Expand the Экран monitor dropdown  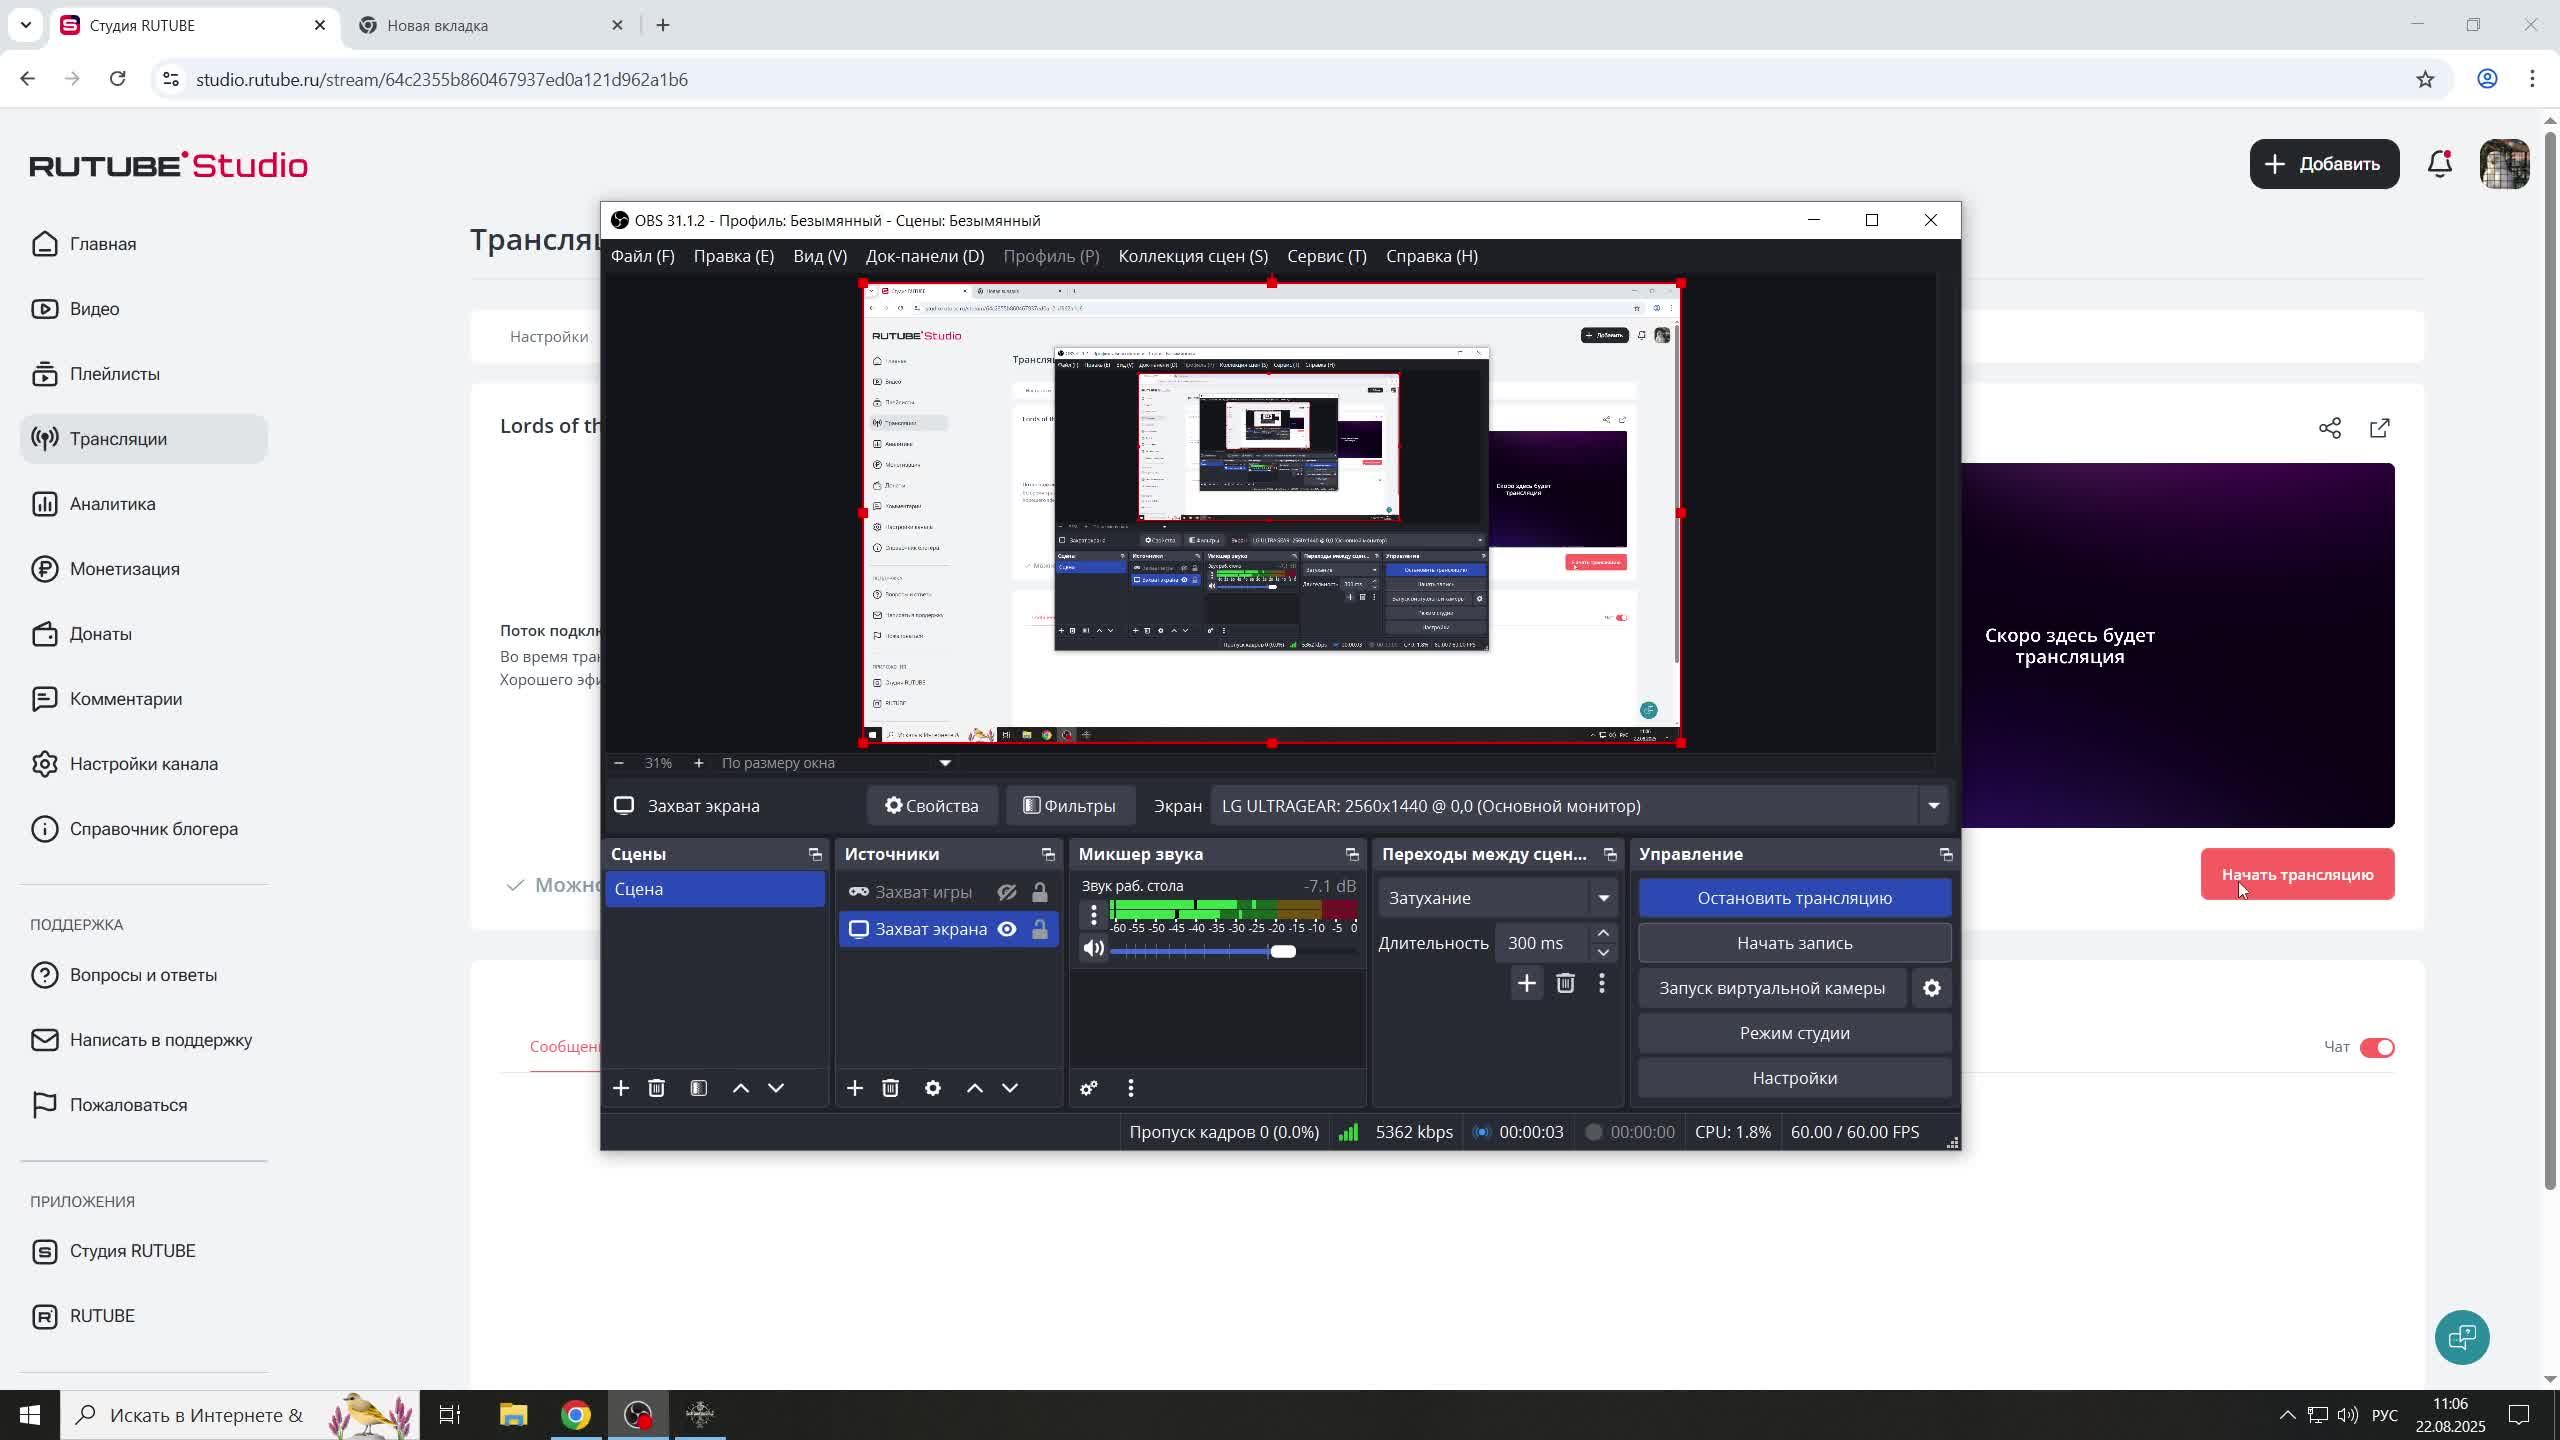1933,806
